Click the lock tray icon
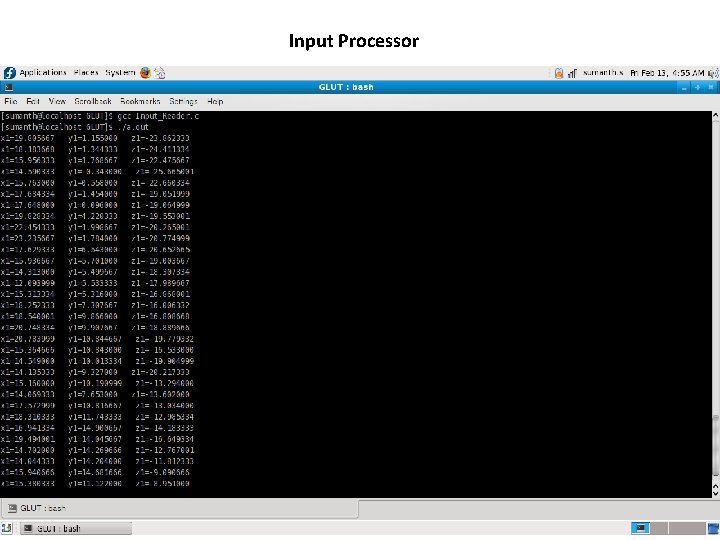Viewport: 720px width, 540px height. pos(559,73)
